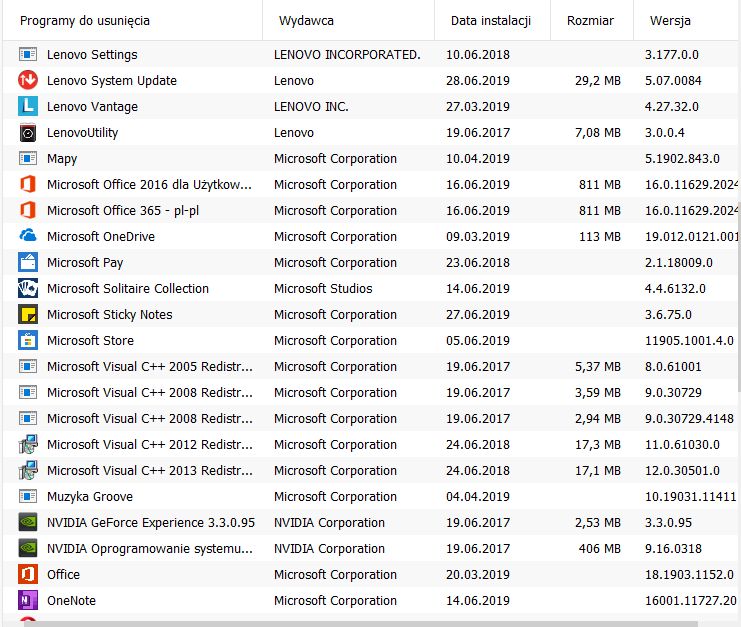Image resolution: width=741 pixels, height=627 pixels.
Task: Sort by Rozmiar column header
Action: (590, 21)
